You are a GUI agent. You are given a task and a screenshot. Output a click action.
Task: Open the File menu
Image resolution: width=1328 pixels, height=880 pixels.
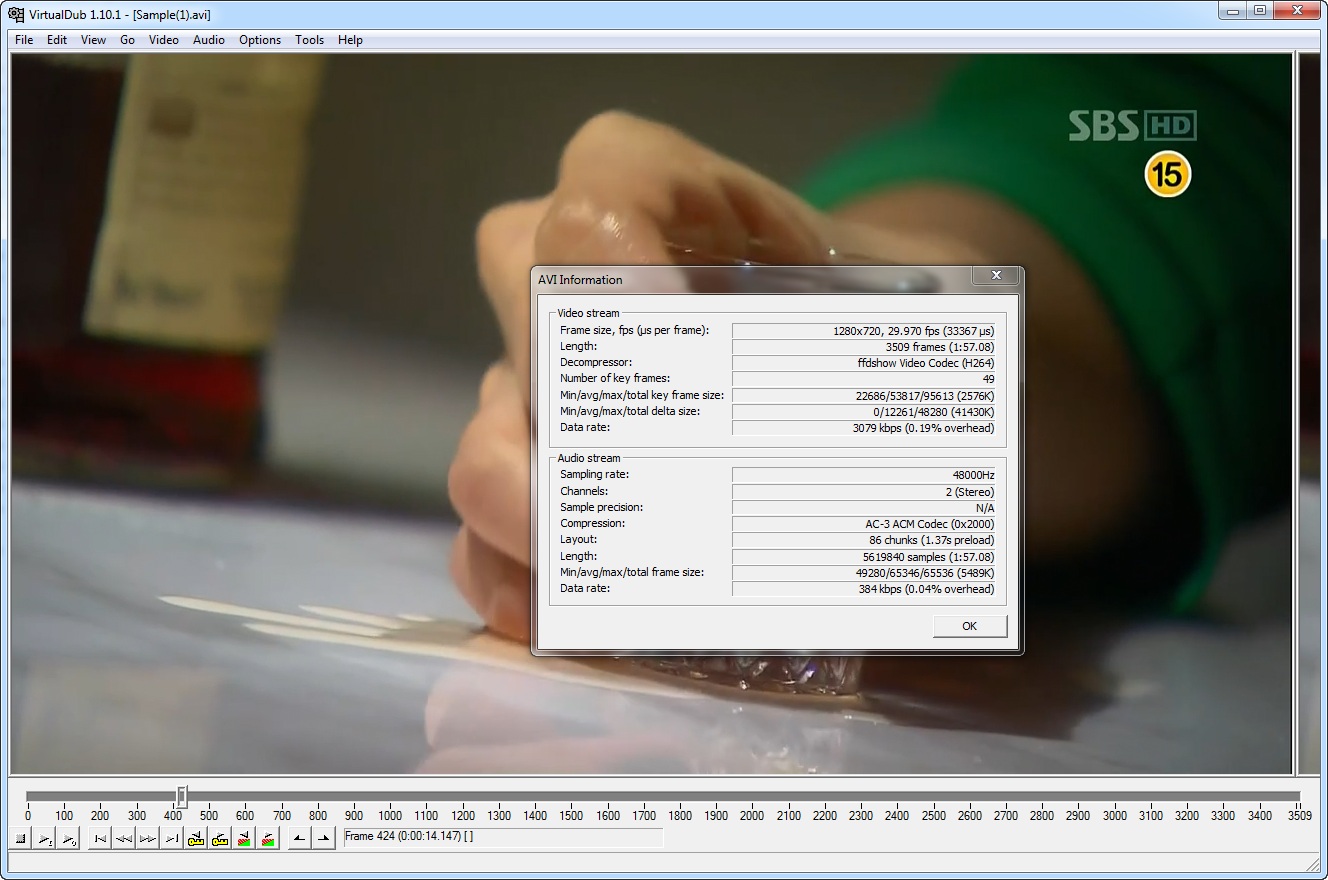click(24, 40)
